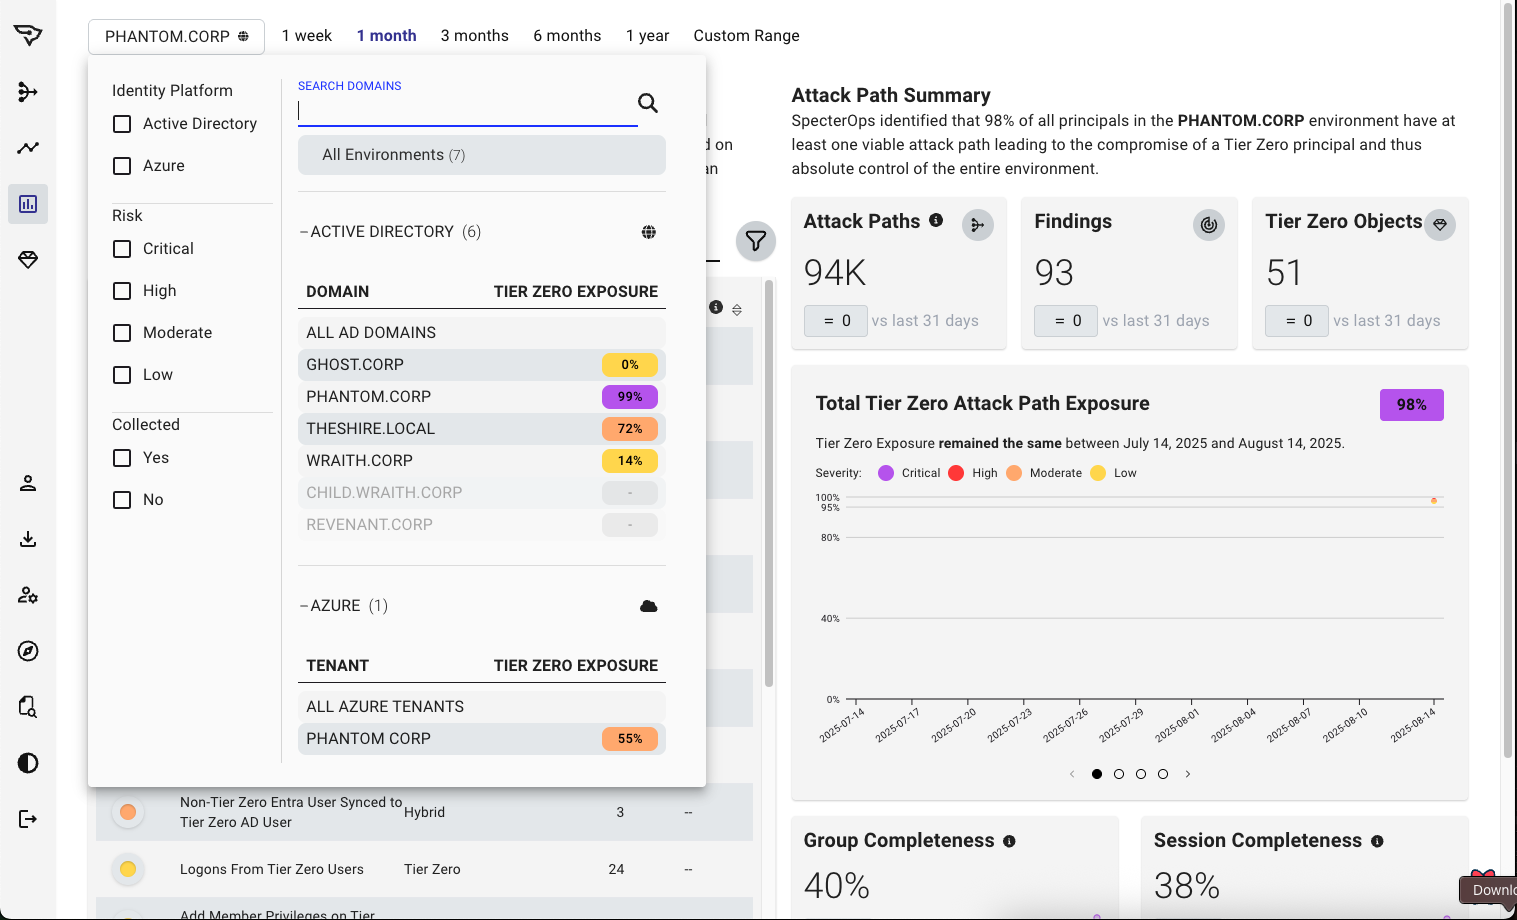Check the Collected Yes checkbox
This screenshot has width=1517, height=920.
click(122, 458)
